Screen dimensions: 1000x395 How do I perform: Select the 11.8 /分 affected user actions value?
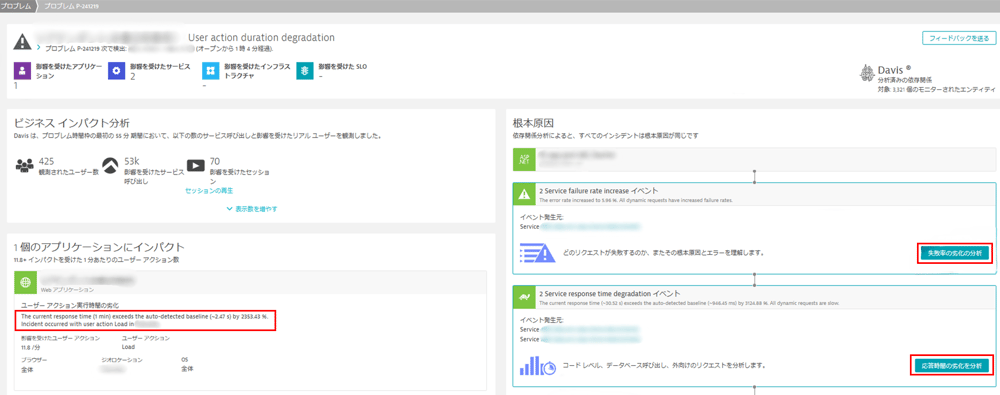point(31,348)
